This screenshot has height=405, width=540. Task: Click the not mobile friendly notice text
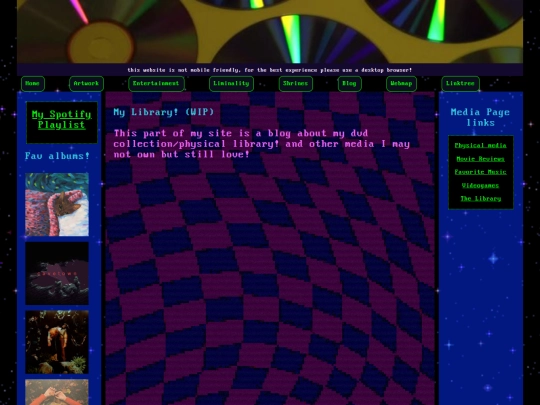coord(270,70)
